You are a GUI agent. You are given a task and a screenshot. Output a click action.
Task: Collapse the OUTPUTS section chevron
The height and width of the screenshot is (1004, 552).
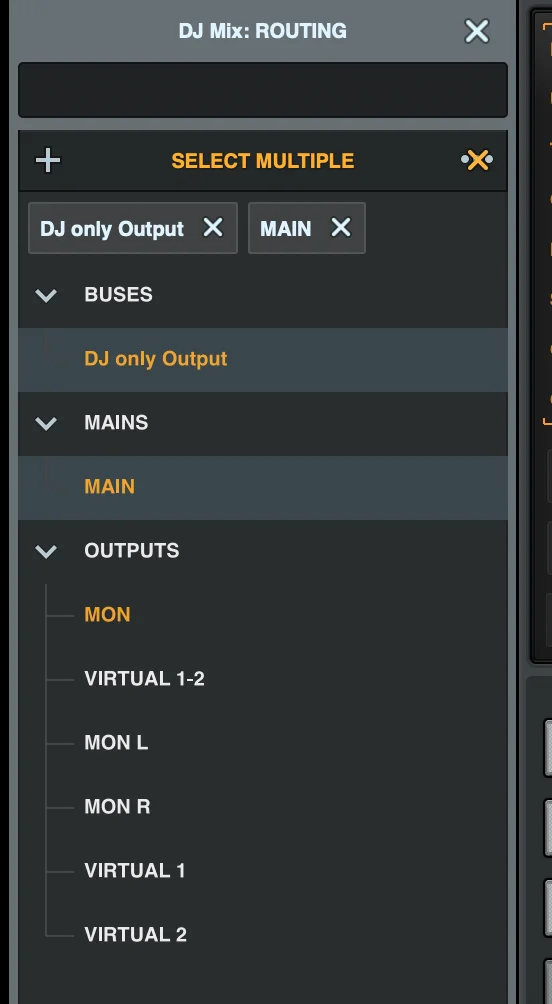[46, 551]
